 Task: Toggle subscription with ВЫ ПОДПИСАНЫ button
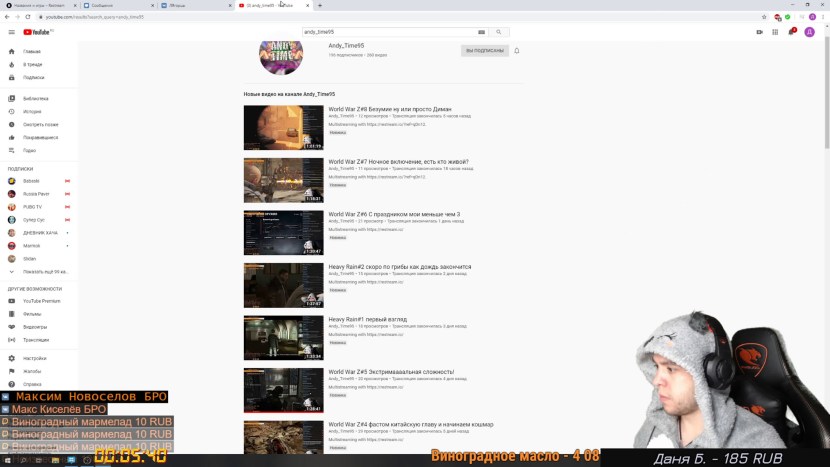(x=484, y=50)
